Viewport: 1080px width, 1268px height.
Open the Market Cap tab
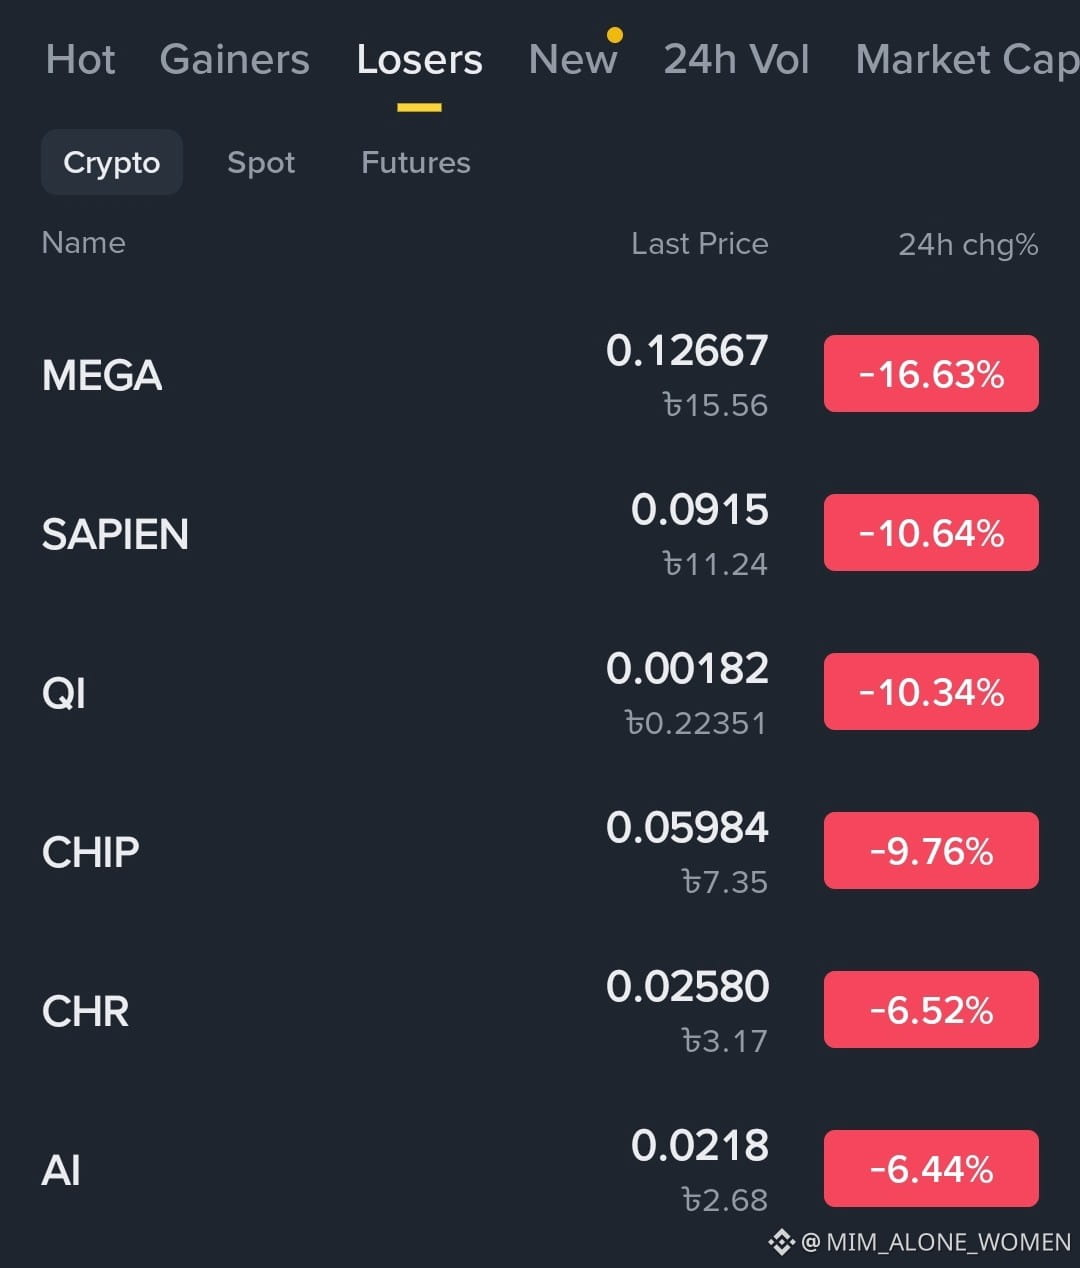pos(967,59)
